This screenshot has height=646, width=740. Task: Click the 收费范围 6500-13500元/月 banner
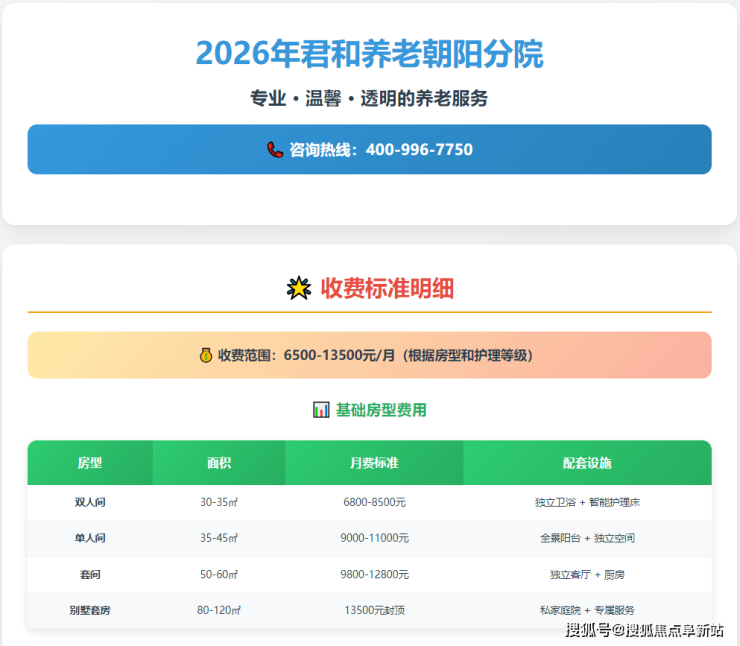tap(369, 355)
